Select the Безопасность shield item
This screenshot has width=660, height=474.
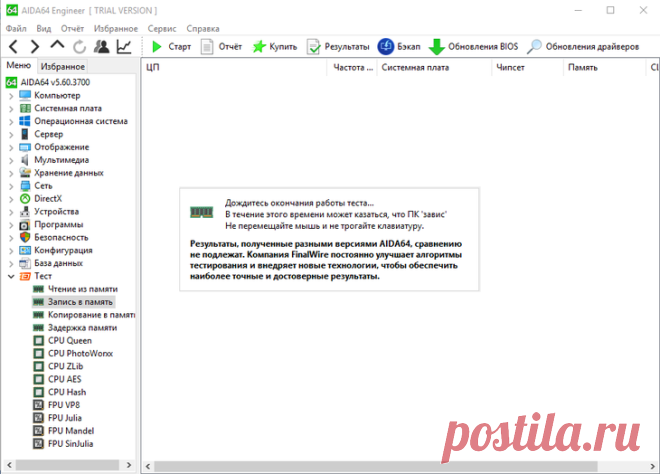point(54,237)
